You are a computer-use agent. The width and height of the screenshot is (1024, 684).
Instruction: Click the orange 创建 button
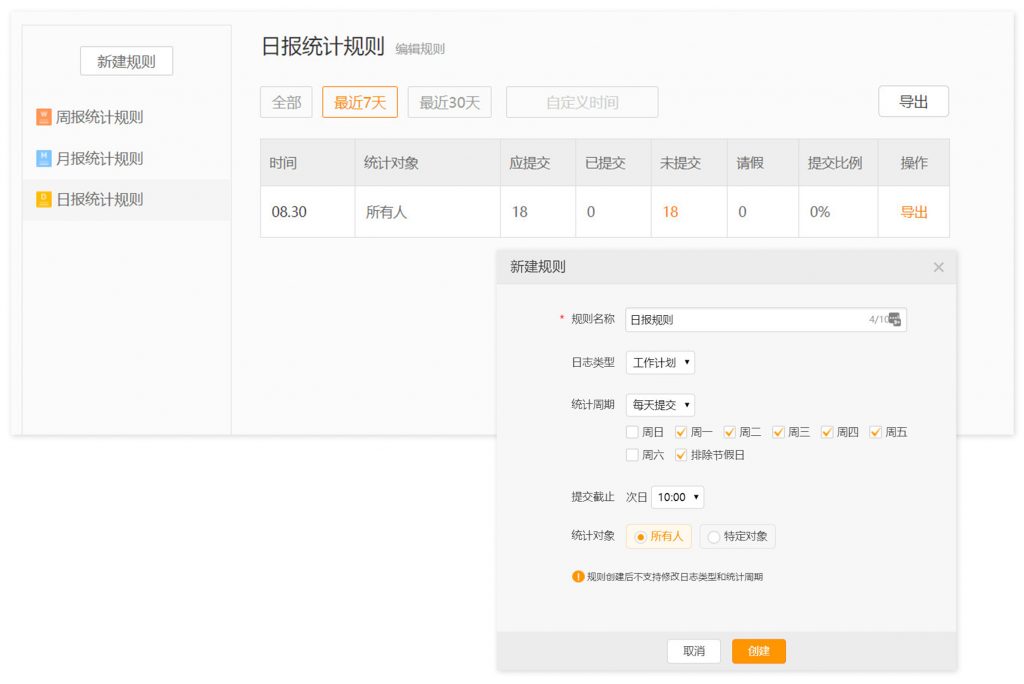(758, 651)
